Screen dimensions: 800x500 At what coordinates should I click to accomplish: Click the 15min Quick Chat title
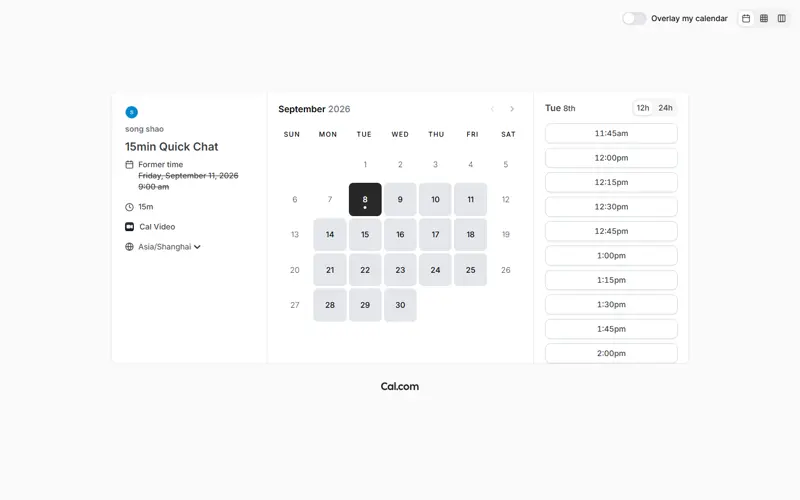pos(171,146)
